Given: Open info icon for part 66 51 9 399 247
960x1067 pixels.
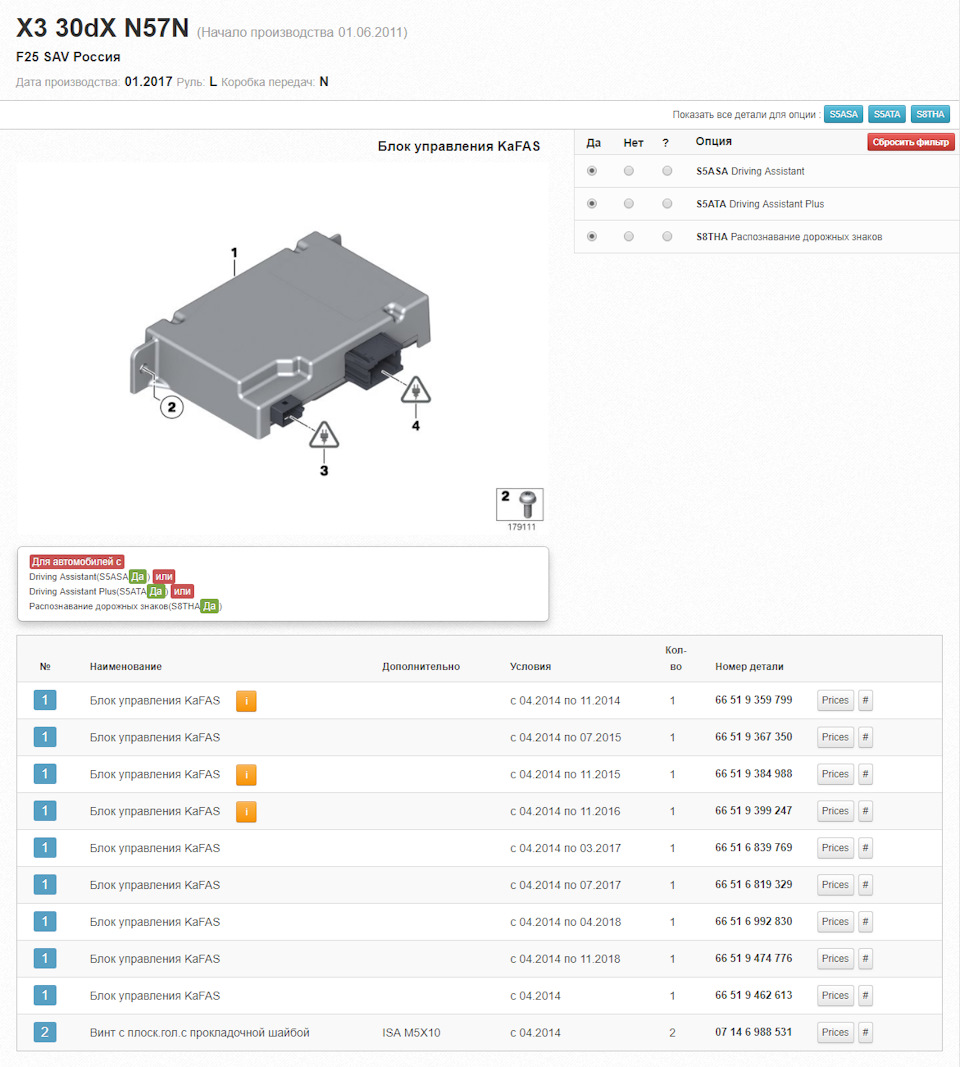Looking at the screenshot, I should click(246, 811).
